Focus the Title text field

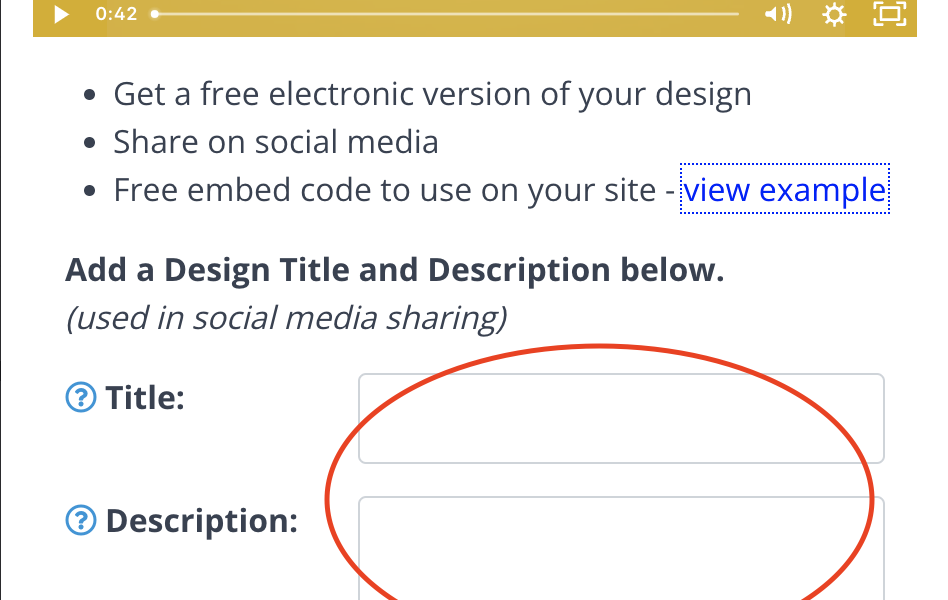[621, 418]
